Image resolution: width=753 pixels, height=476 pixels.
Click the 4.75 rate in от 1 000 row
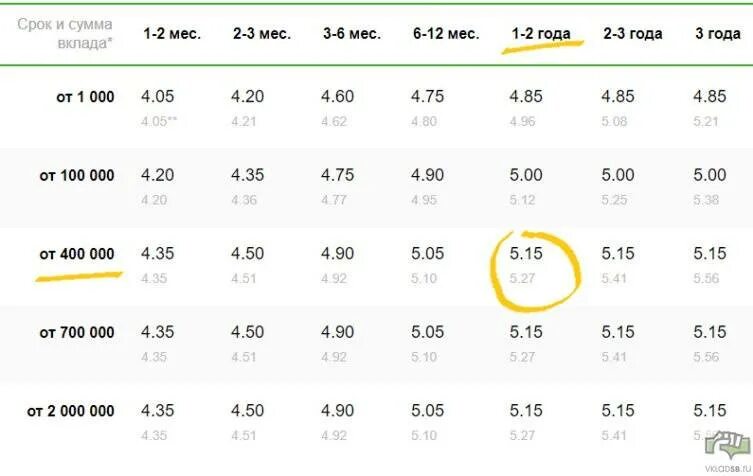[427, 97]
